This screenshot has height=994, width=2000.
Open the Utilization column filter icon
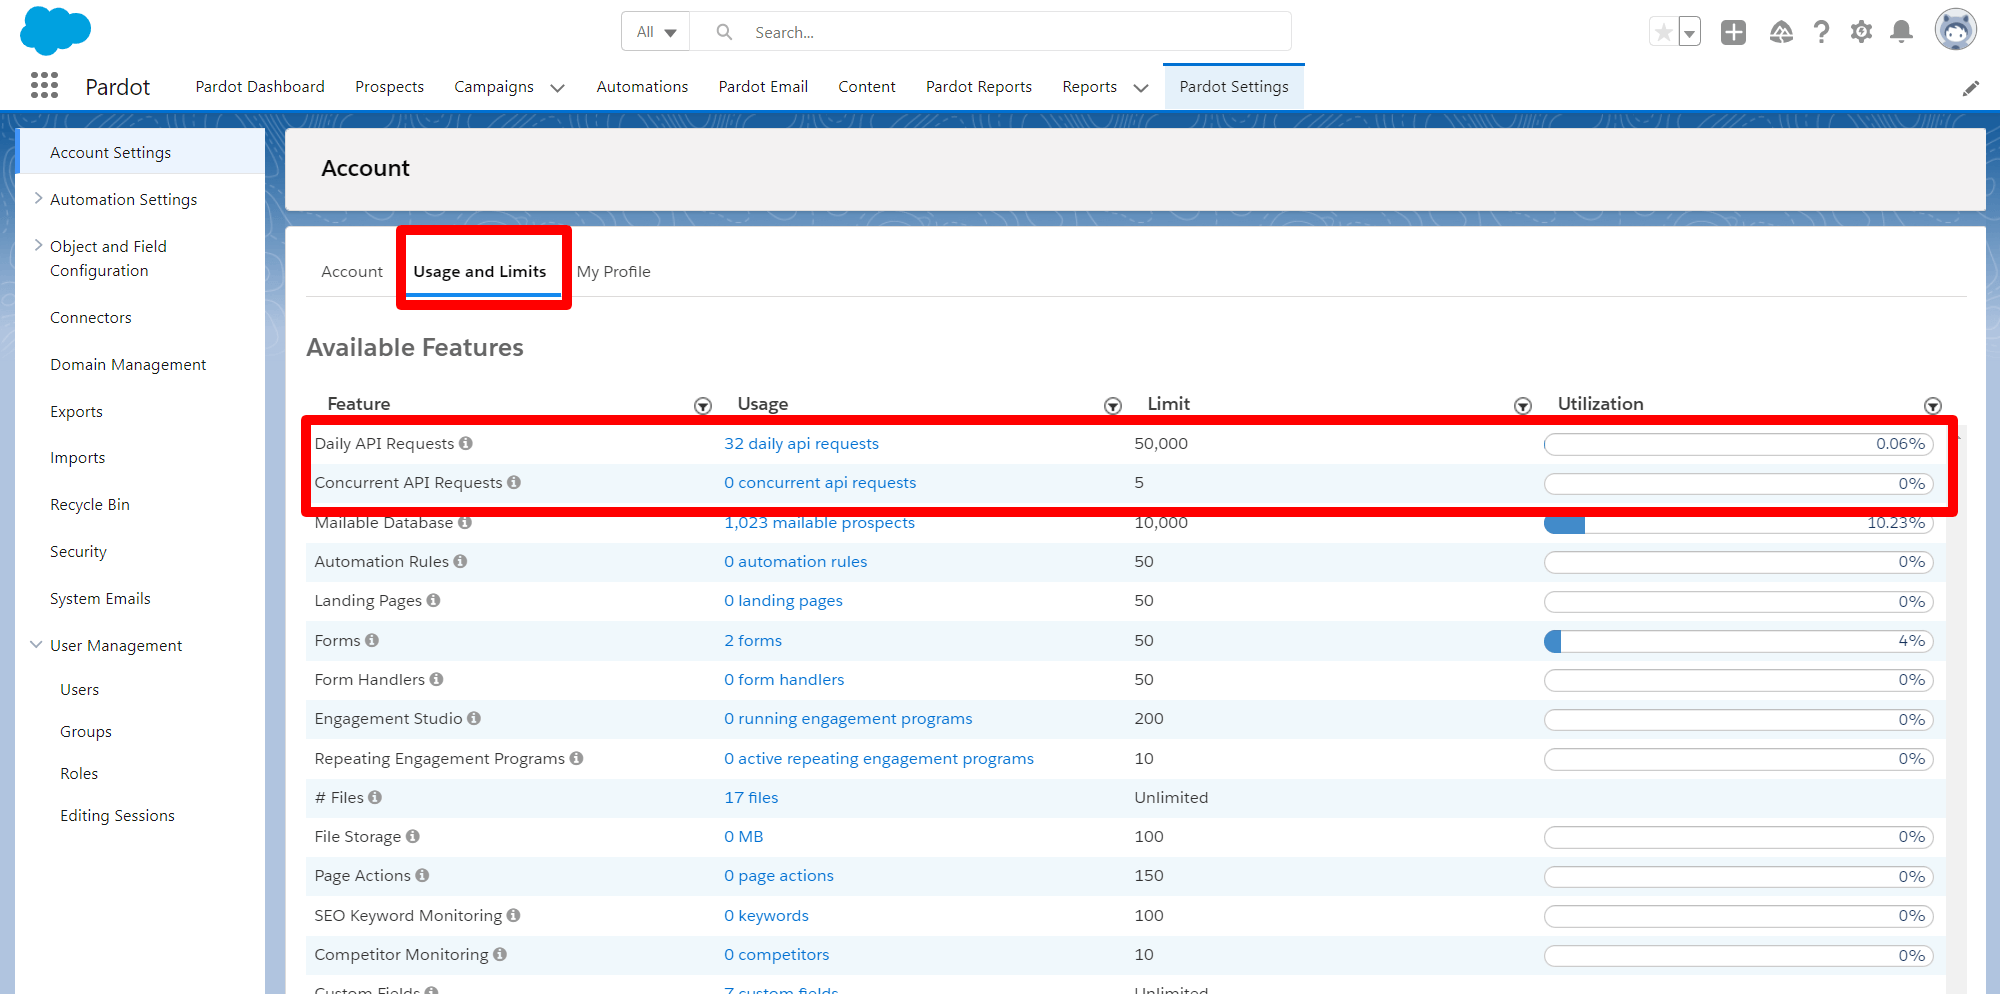tap(1932, 405)
